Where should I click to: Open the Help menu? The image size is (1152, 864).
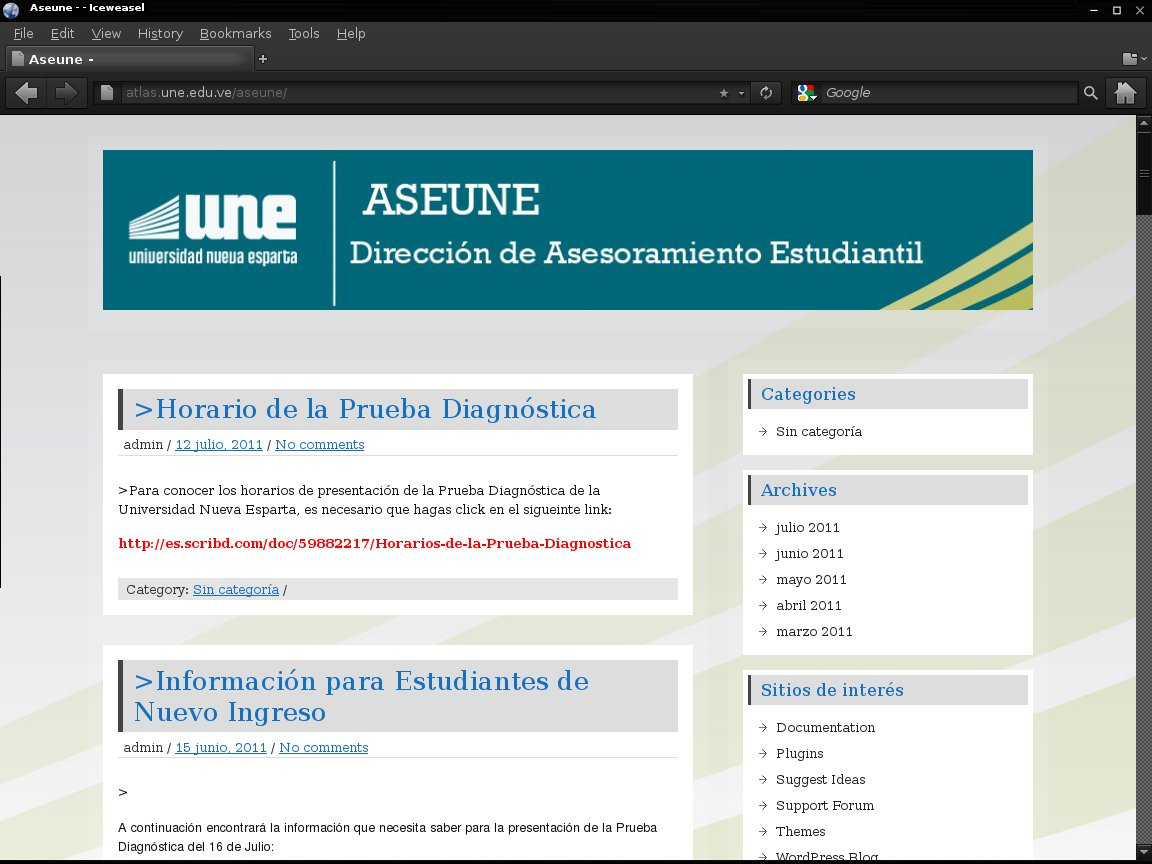point(350,33)
